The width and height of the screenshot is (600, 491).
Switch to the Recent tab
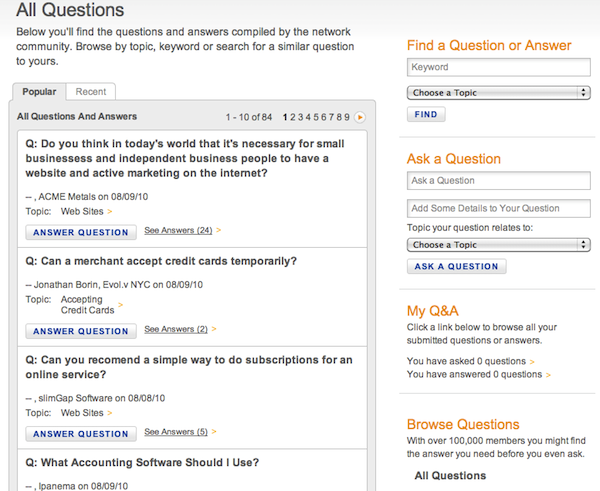[x=91, y=92]
